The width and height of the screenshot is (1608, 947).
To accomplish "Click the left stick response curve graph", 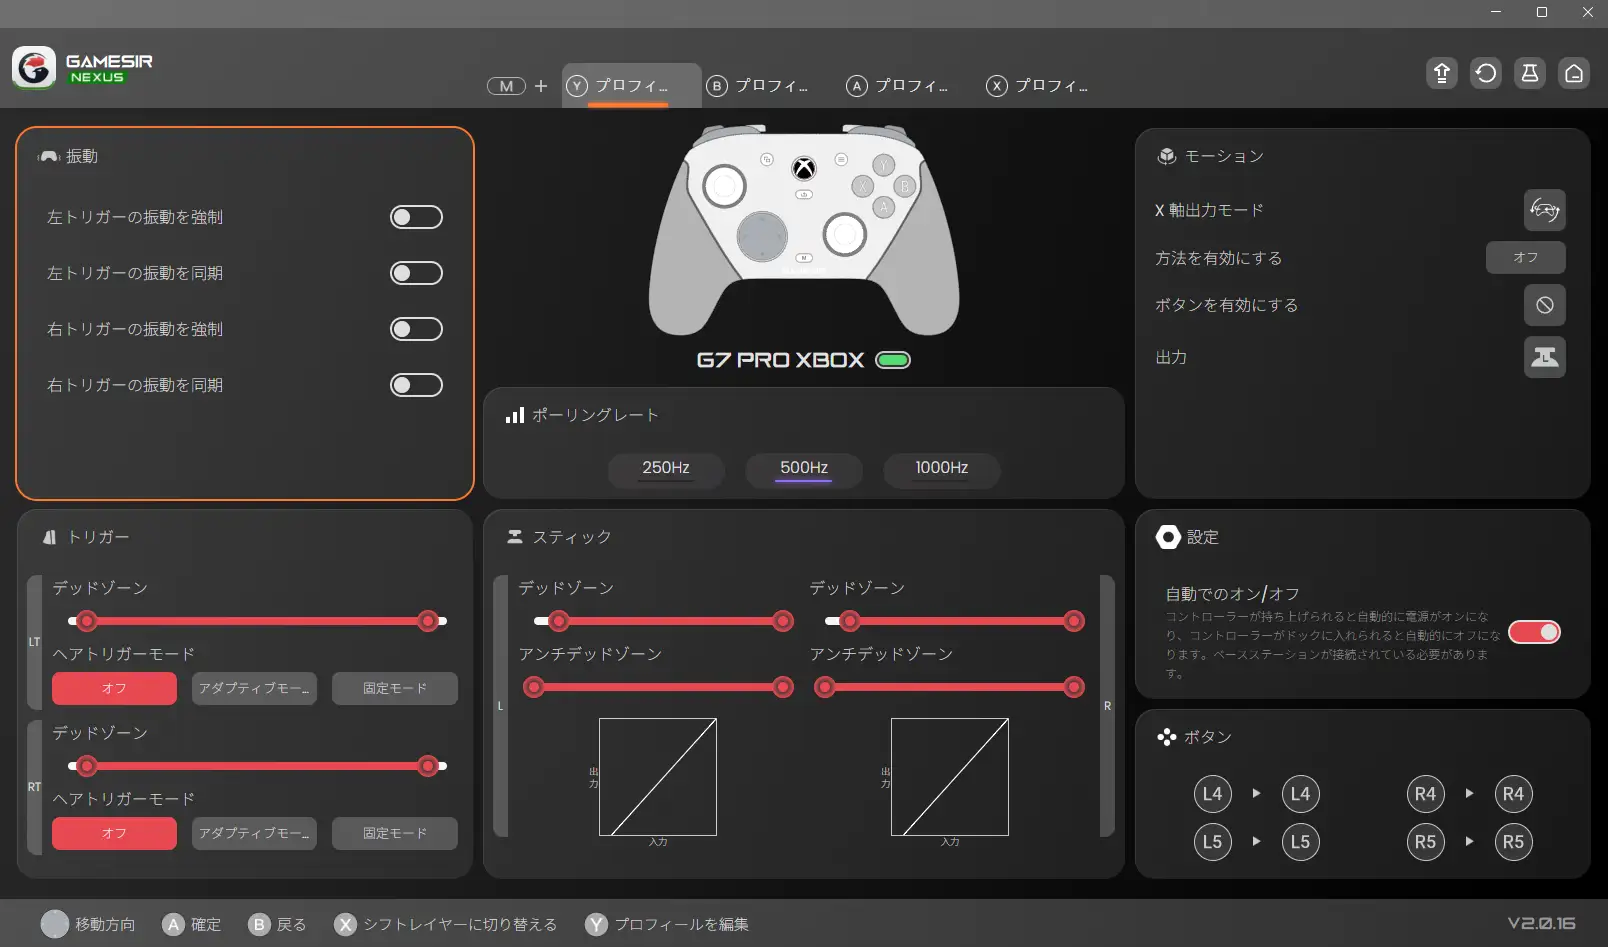I will [658, 777].
